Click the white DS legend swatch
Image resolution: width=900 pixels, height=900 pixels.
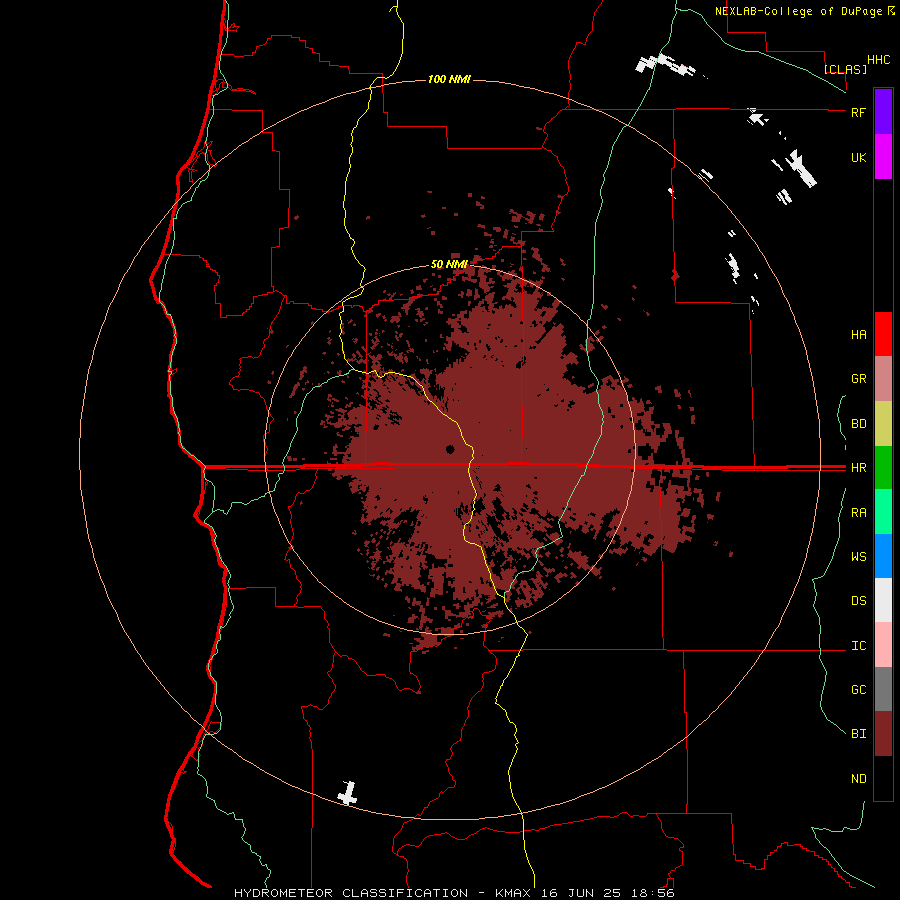(883, 600)
